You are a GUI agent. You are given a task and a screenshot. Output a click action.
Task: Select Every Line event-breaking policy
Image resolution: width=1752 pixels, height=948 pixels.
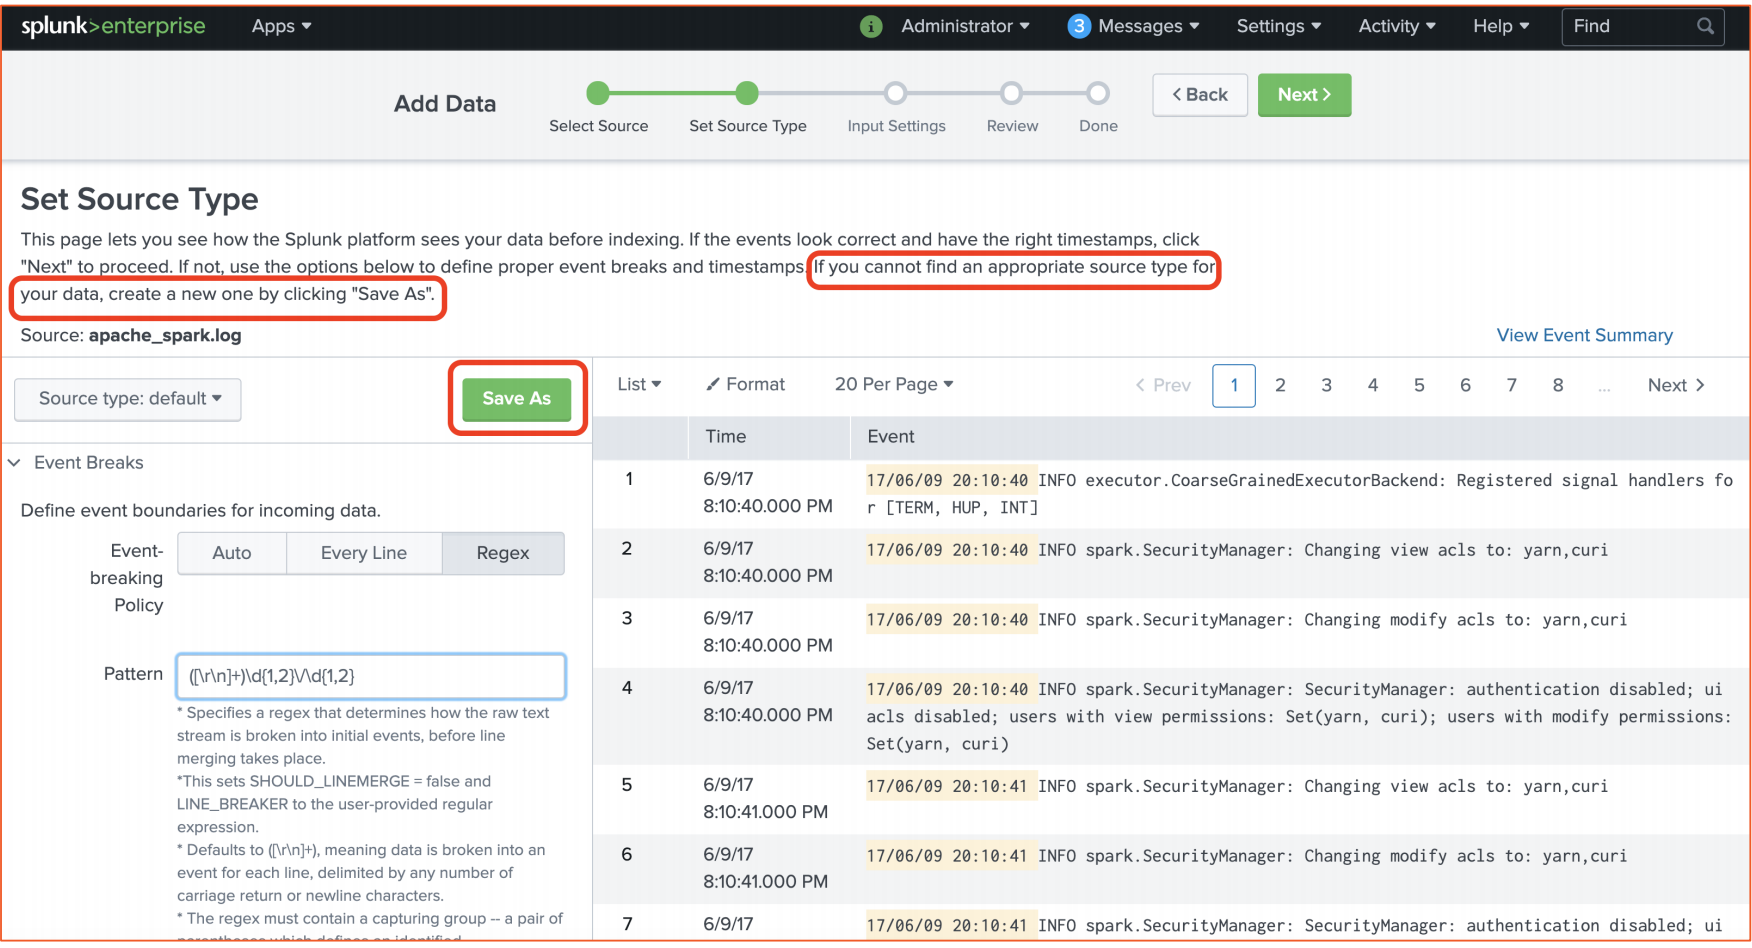click(364, 553)
